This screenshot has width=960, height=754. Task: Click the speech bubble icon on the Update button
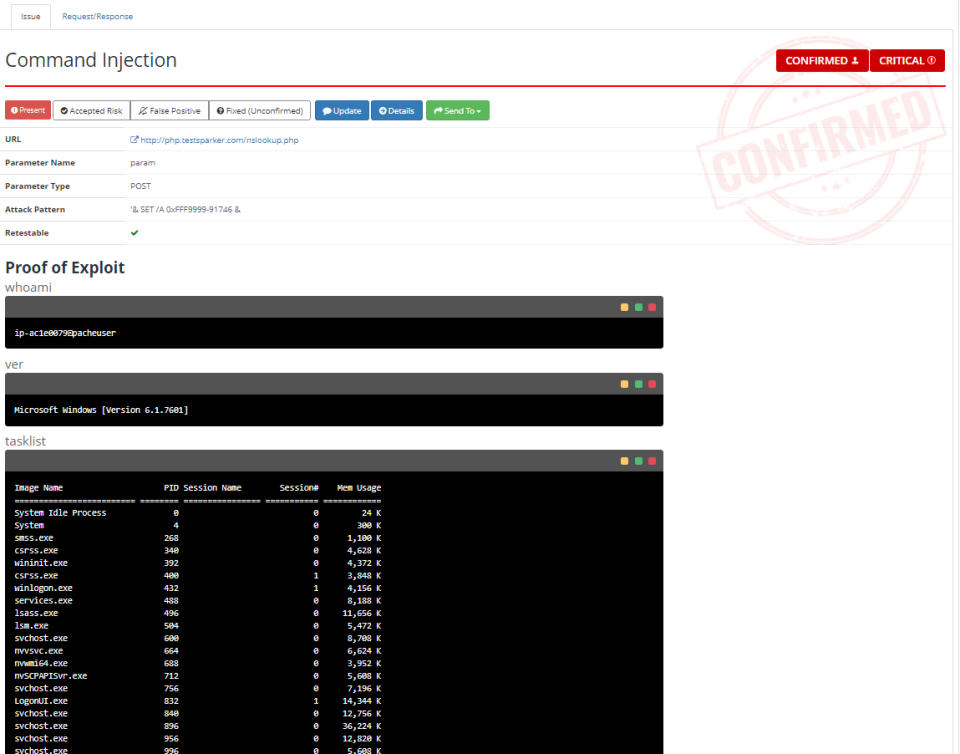[327, 110]
